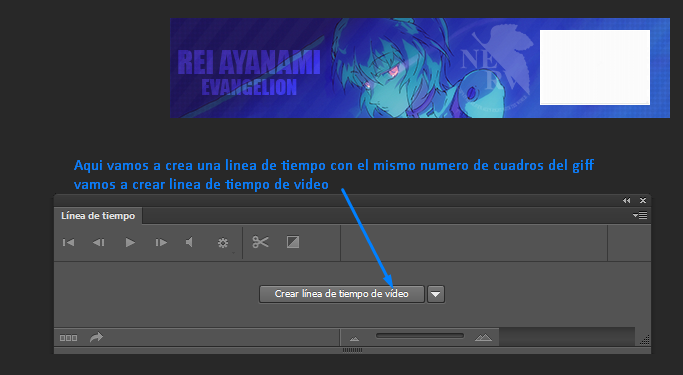Open the timeline panel options menu

pyautogui.click(x=640, y=215)
